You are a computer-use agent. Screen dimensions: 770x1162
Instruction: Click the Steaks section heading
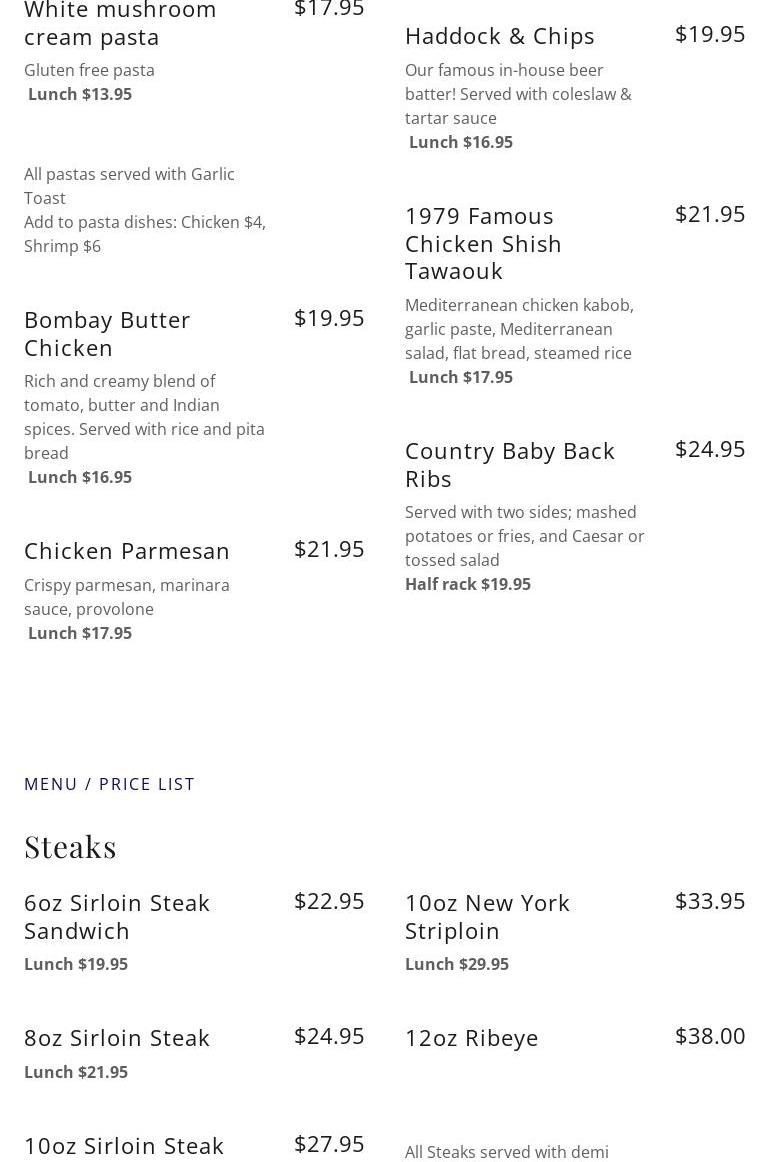(x=70, y=847)
